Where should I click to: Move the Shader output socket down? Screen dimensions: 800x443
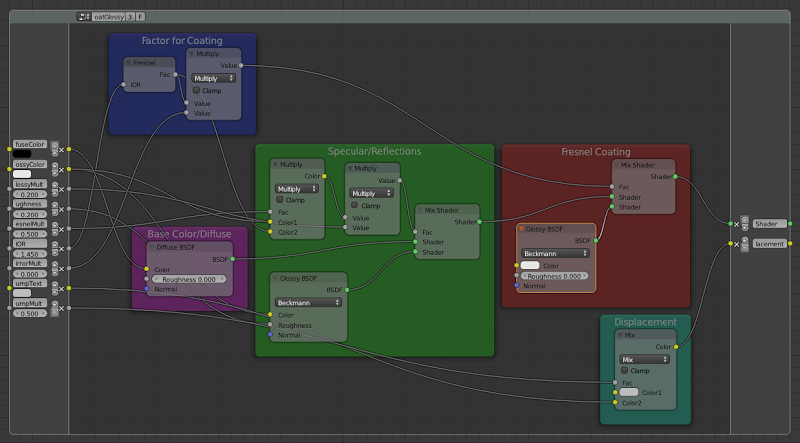745,228
